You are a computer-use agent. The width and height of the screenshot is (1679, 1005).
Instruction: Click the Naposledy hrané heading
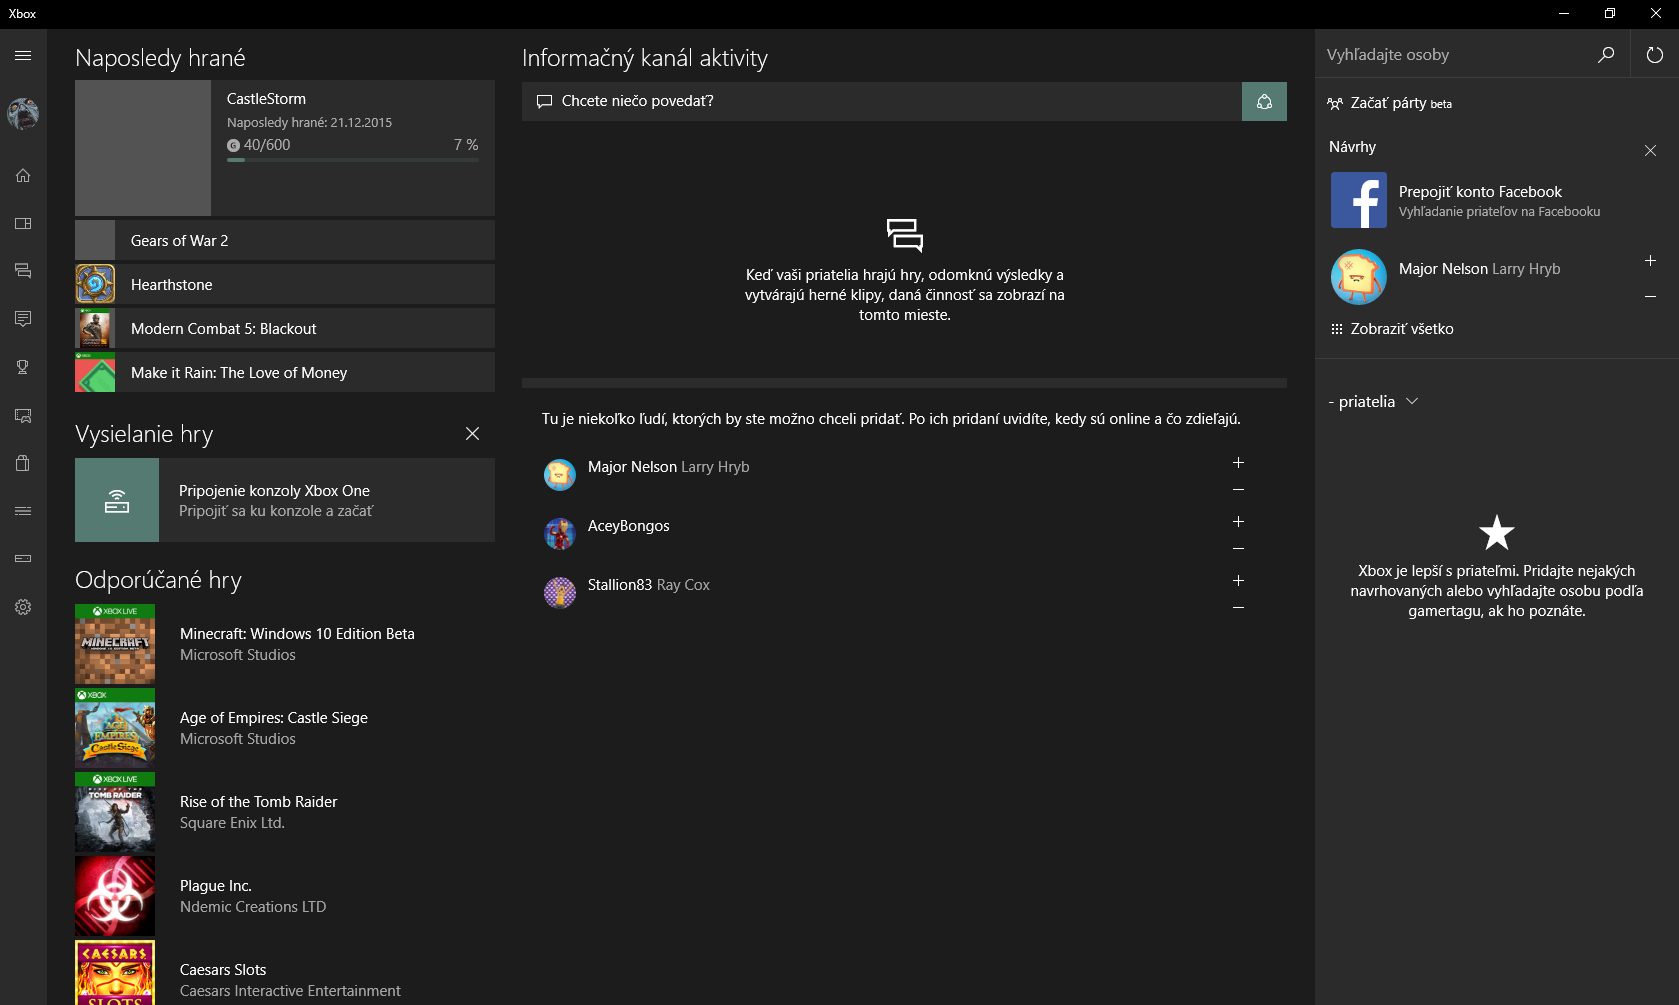[x=160, y=58]
